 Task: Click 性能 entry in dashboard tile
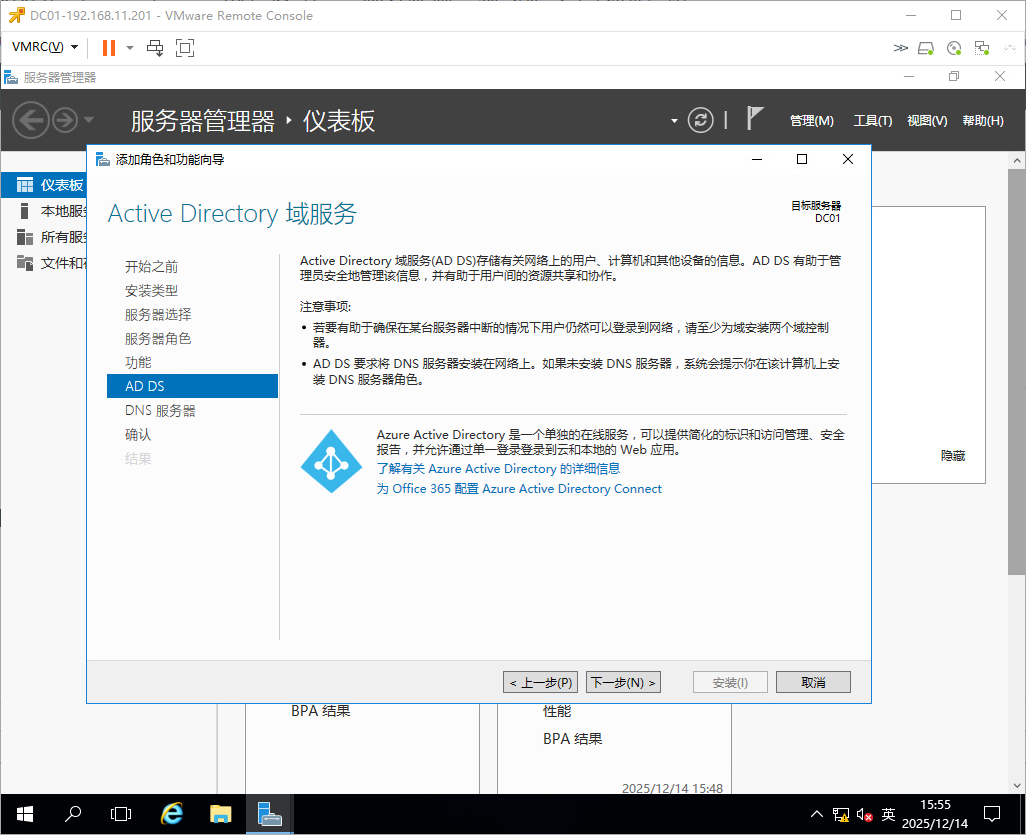tap(557, 711)
